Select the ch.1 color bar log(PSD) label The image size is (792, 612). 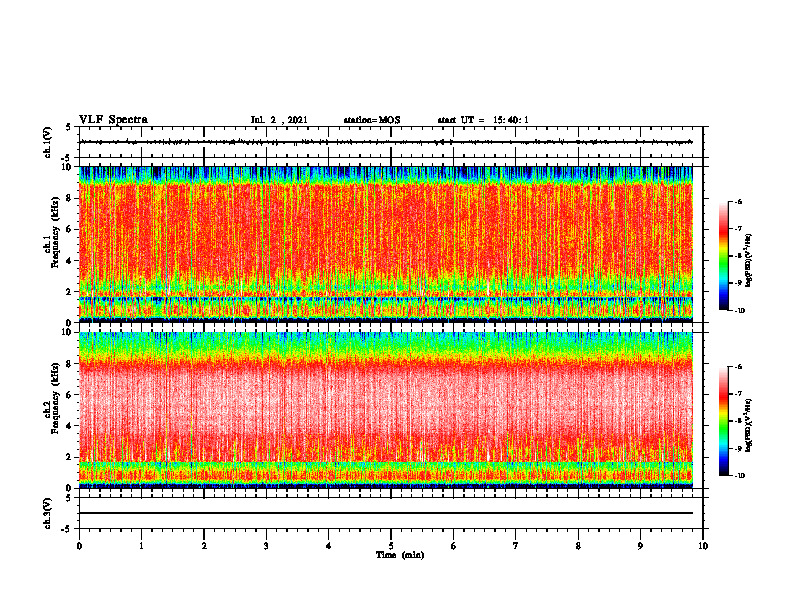pyautogui.click(x=749, y=261)
